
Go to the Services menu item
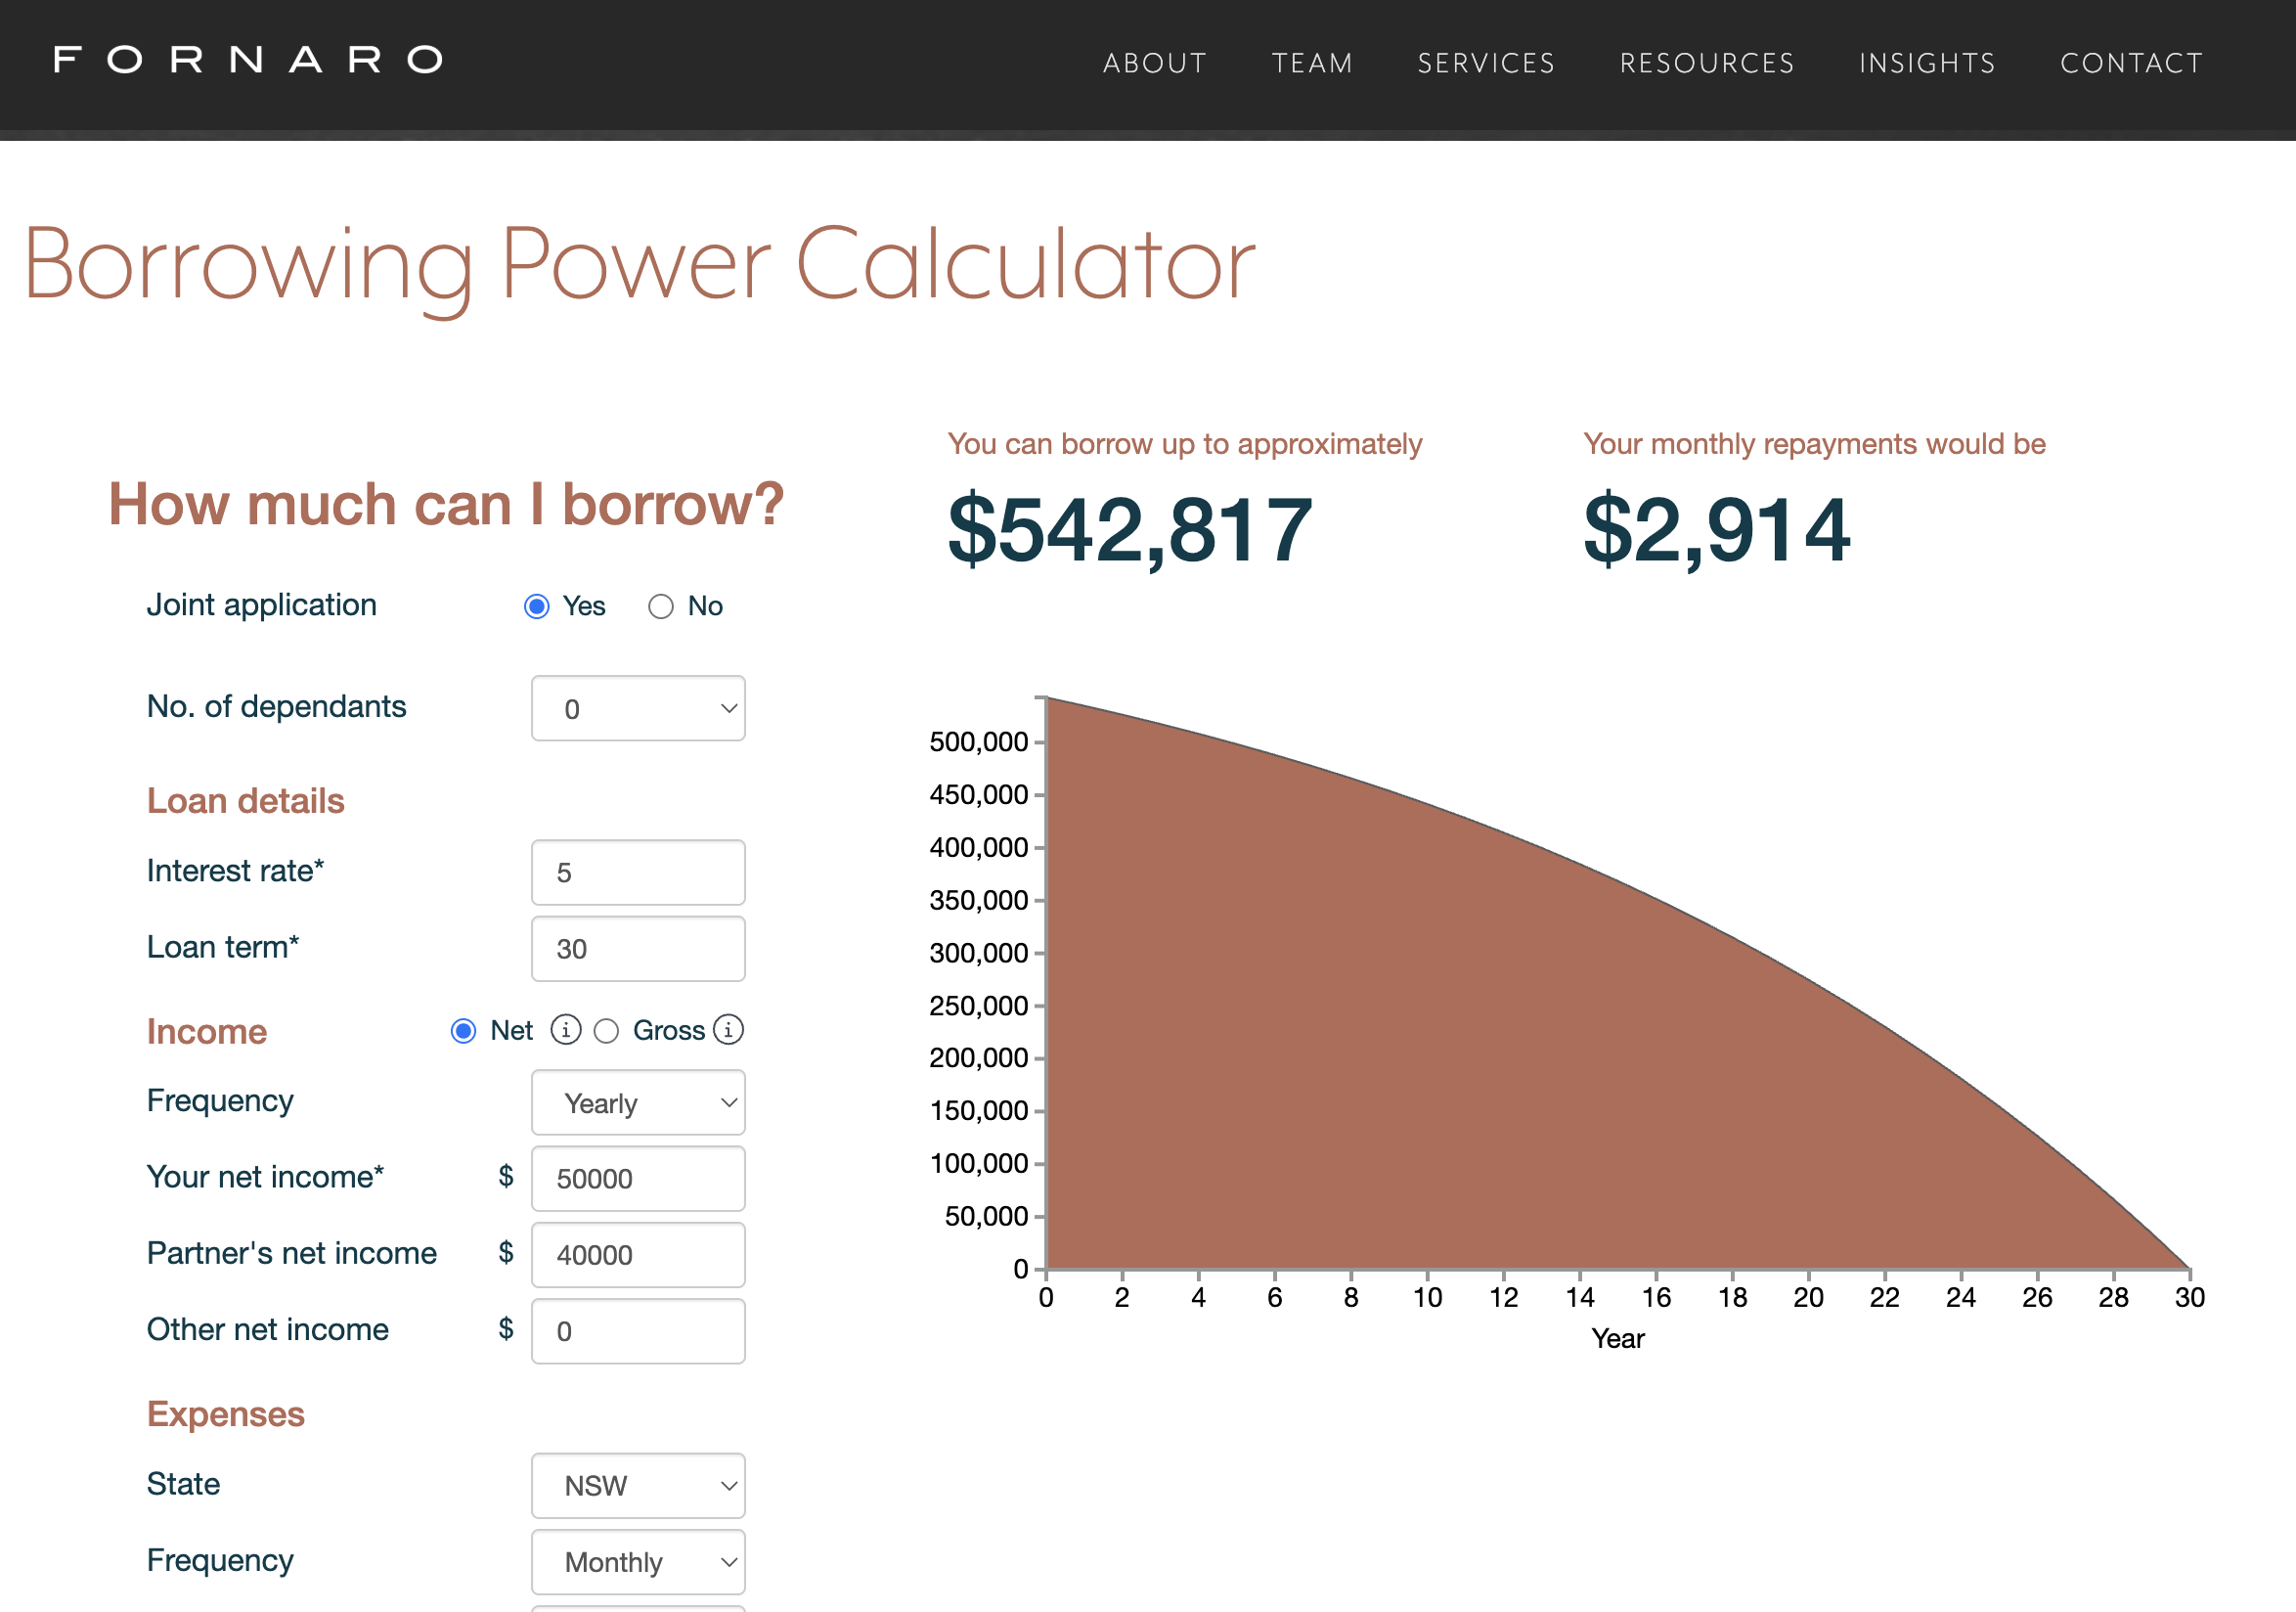point(1486,63)
